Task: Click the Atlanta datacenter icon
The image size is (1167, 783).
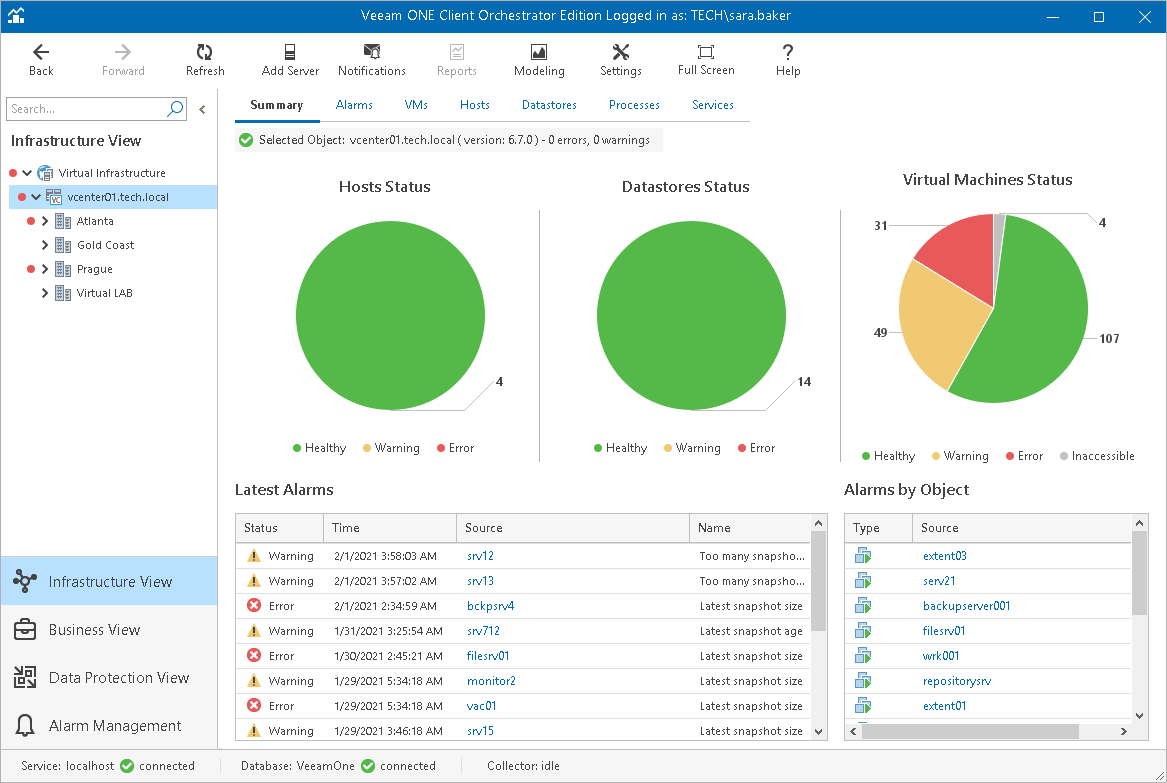Action: coord(63,221)
